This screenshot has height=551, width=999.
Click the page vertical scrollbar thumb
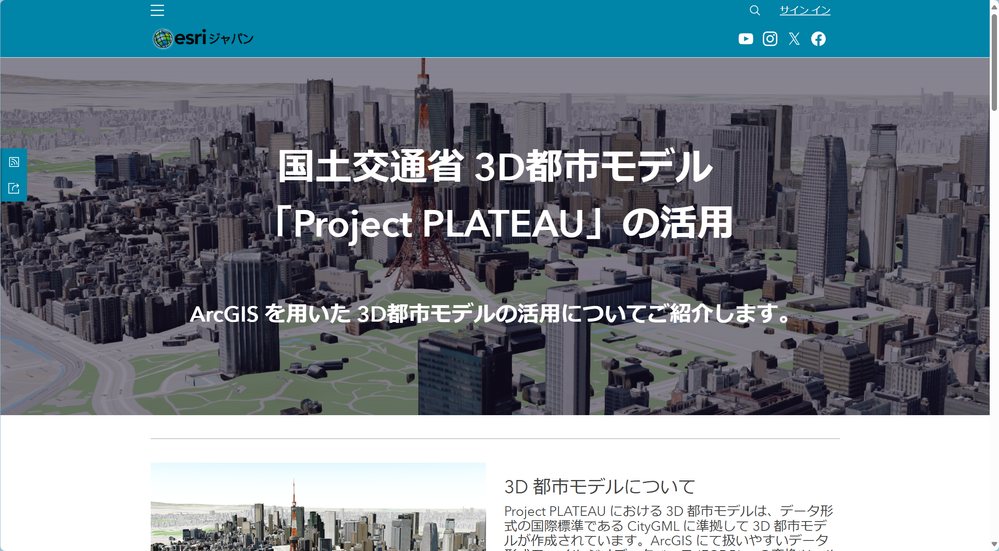pos(994,61)
